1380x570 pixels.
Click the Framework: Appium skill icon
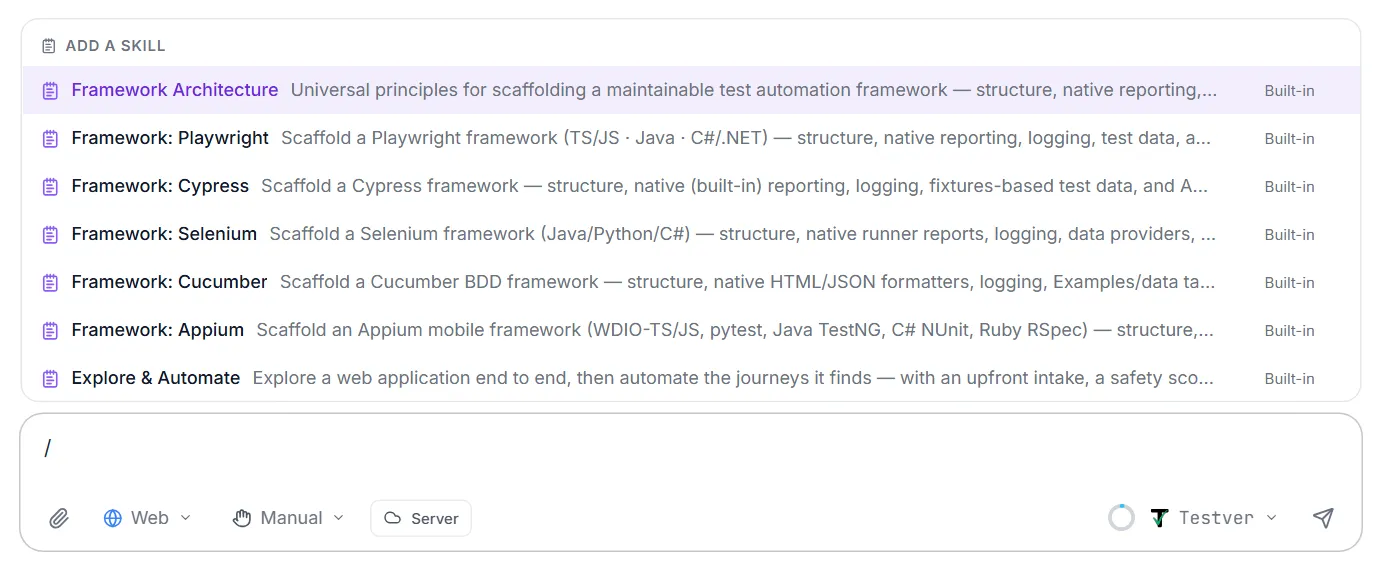(50, 331)
